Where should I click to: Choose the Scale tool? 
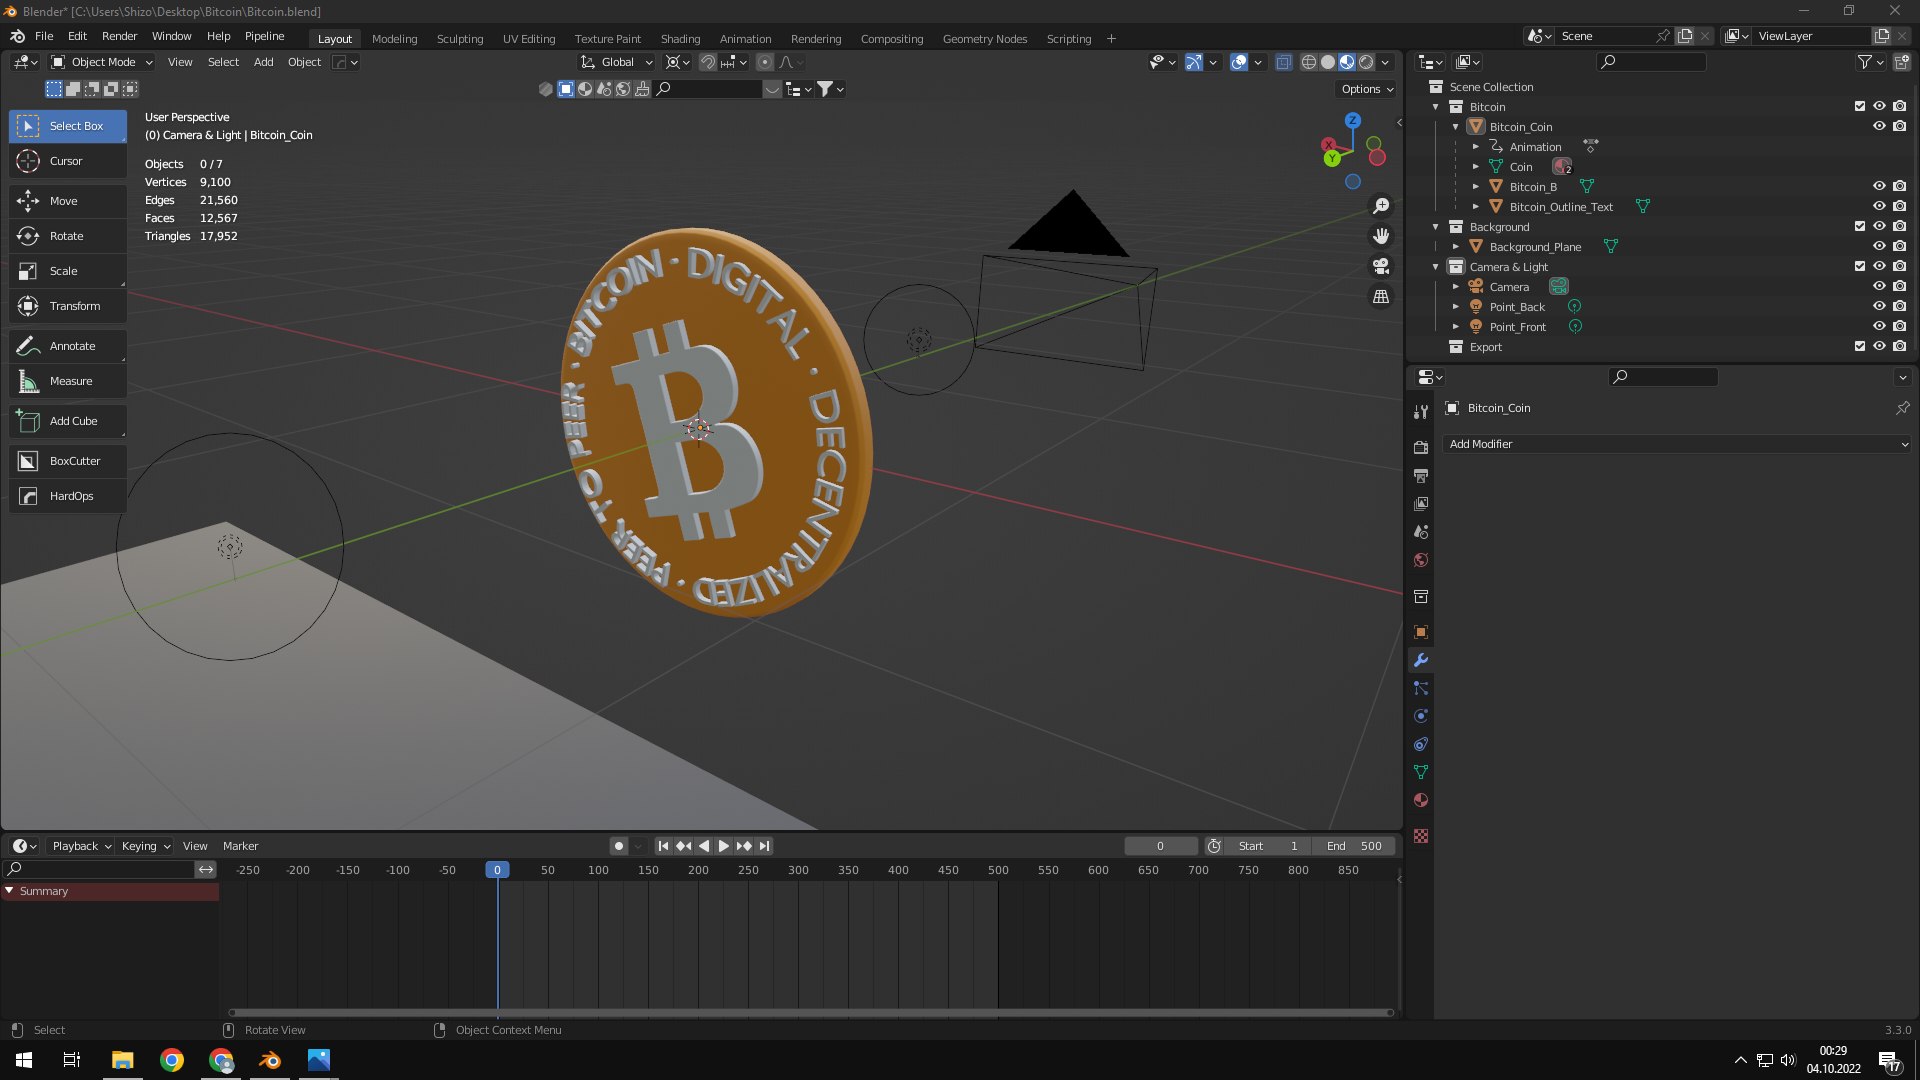point(67,271)
